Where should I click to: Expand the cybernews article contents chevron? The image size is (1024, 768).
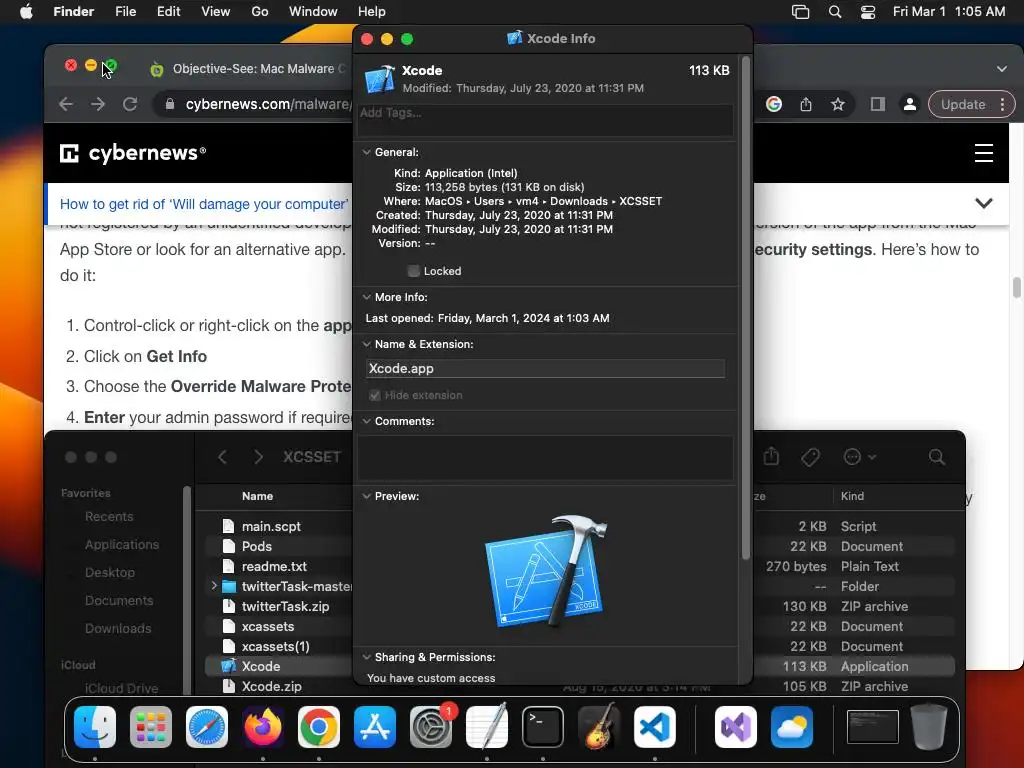point(984,203)
